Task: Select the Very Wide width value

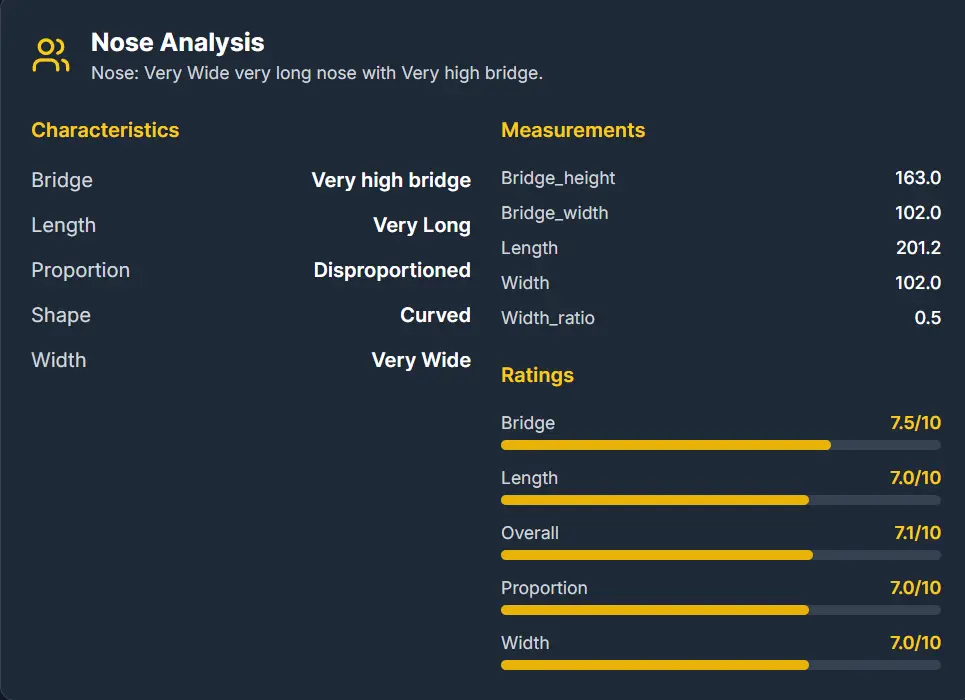Action: (x=421, y=360)
